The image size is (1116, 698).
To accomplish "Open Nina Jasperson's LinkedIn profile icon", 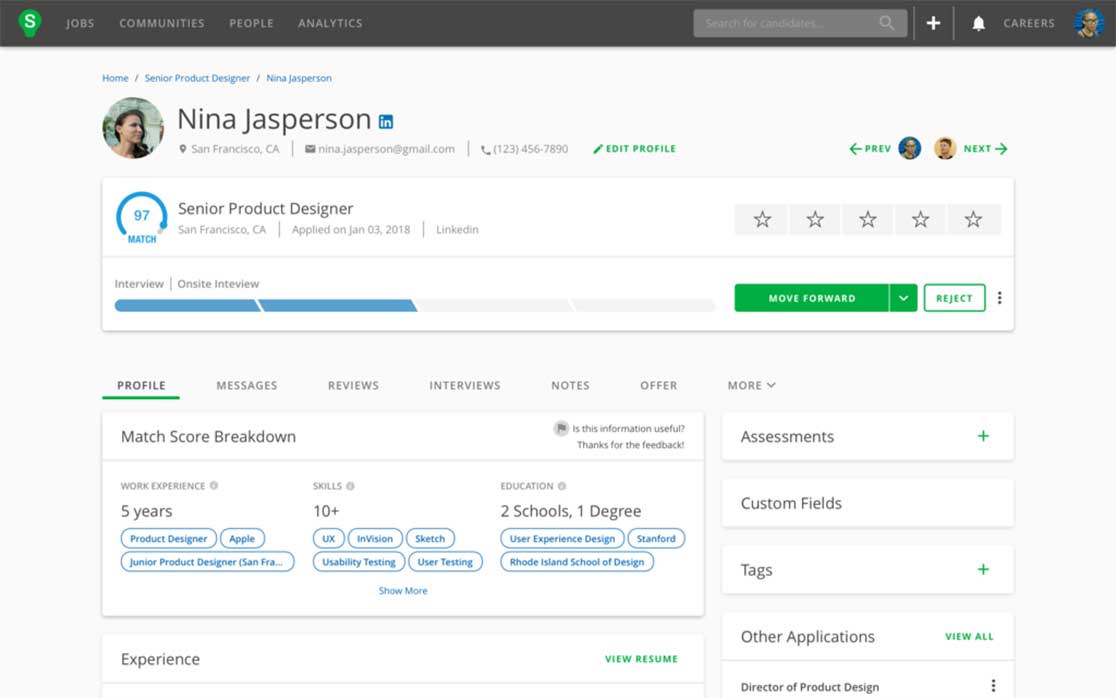I will pos(386,122).
